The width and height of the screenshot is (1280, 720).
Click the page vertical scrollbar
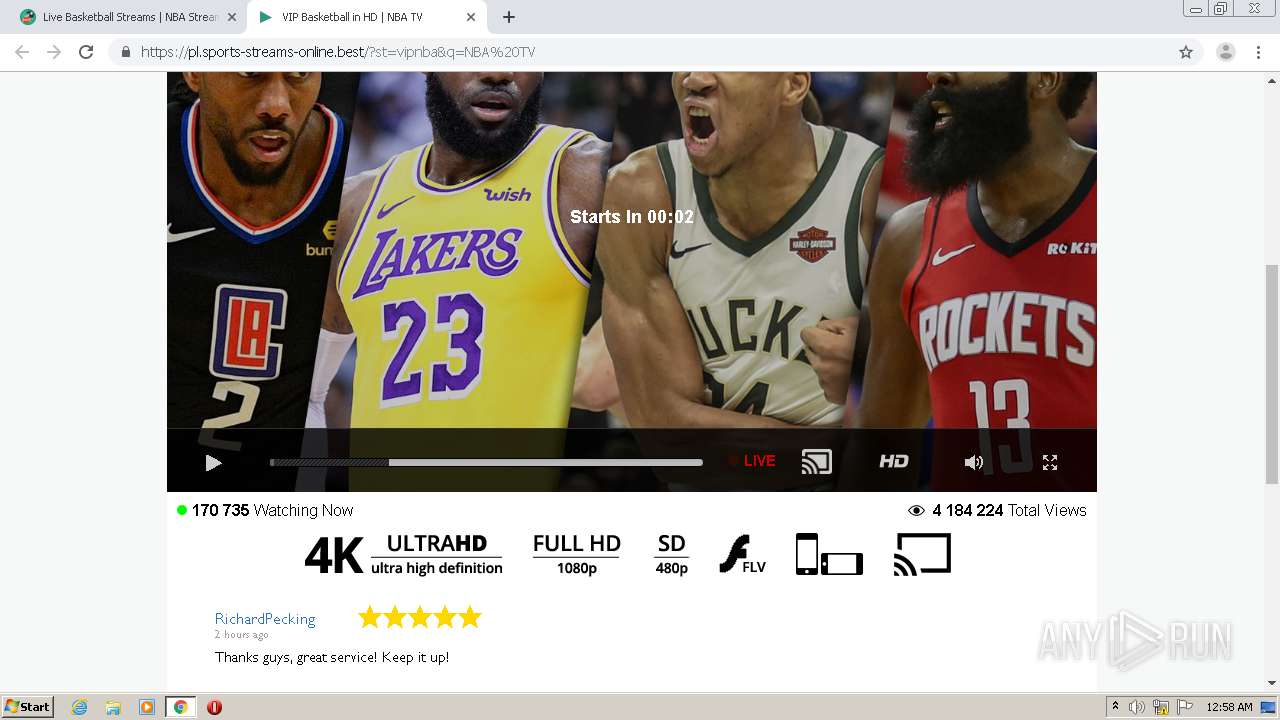(x=1272, y=375)
